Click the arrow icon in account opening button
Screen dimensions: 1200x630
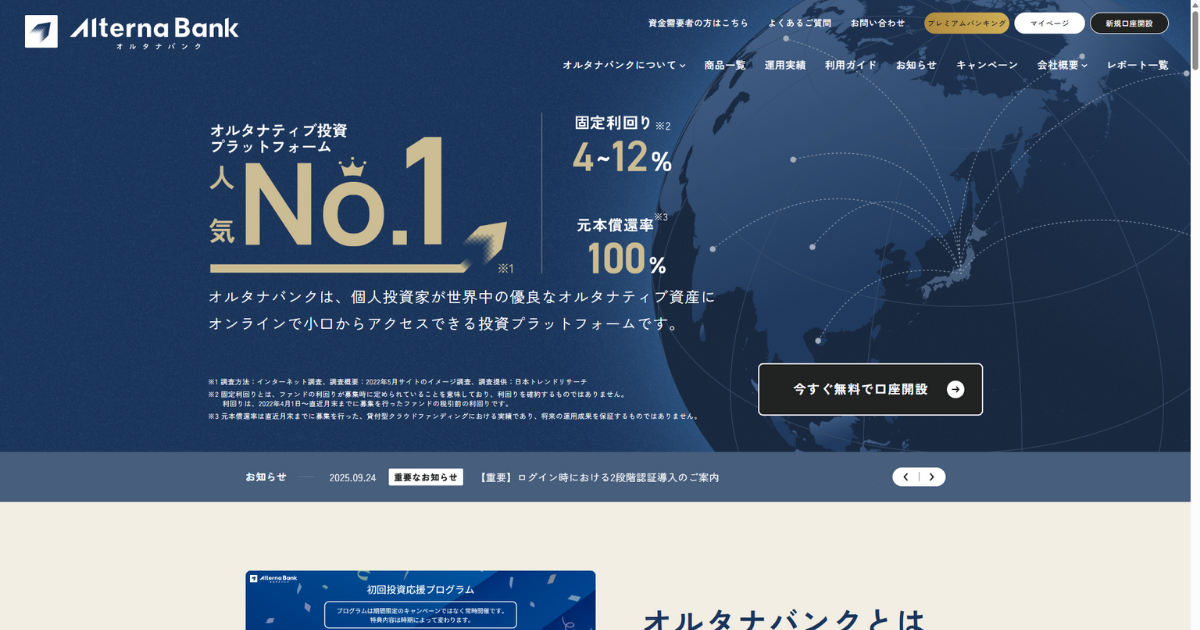[x=955, y=390]
